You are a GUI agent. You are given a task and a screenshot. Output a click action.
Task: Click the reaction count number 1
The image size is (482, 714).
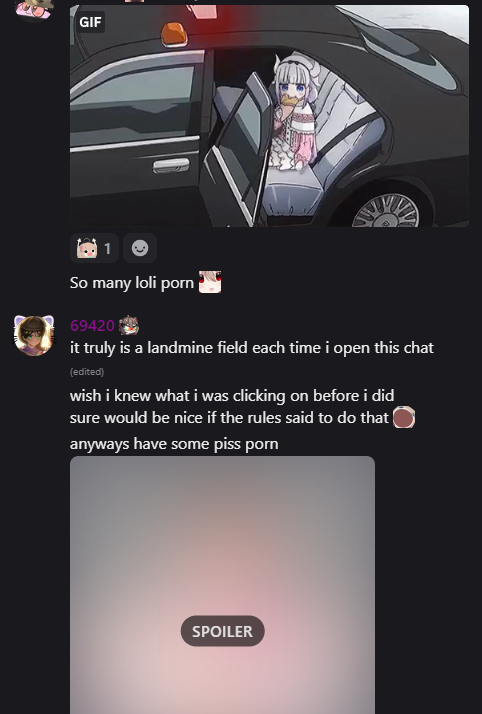point(107,249)
